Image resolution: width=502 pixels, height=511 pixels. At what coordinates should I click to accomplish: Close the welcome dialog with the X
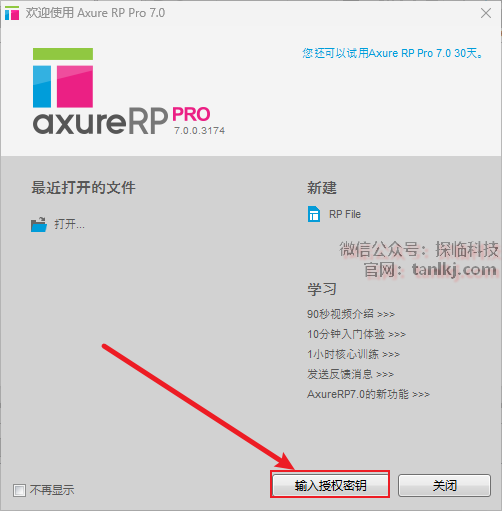point(486,13)
